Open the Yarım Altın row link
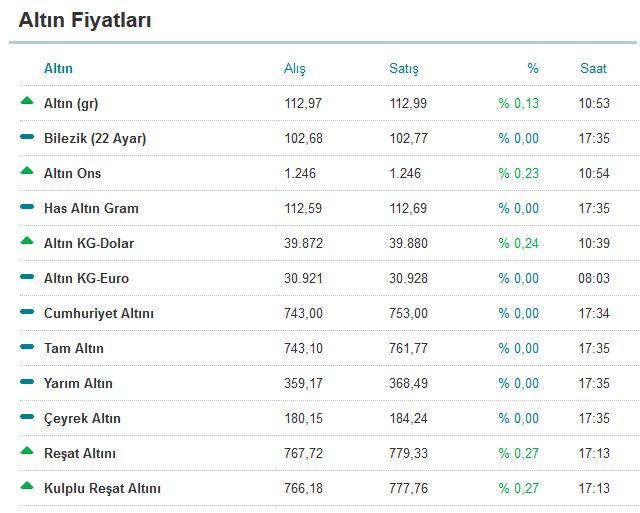This screenshot has height=513, width=640. [x=78, y=384]
